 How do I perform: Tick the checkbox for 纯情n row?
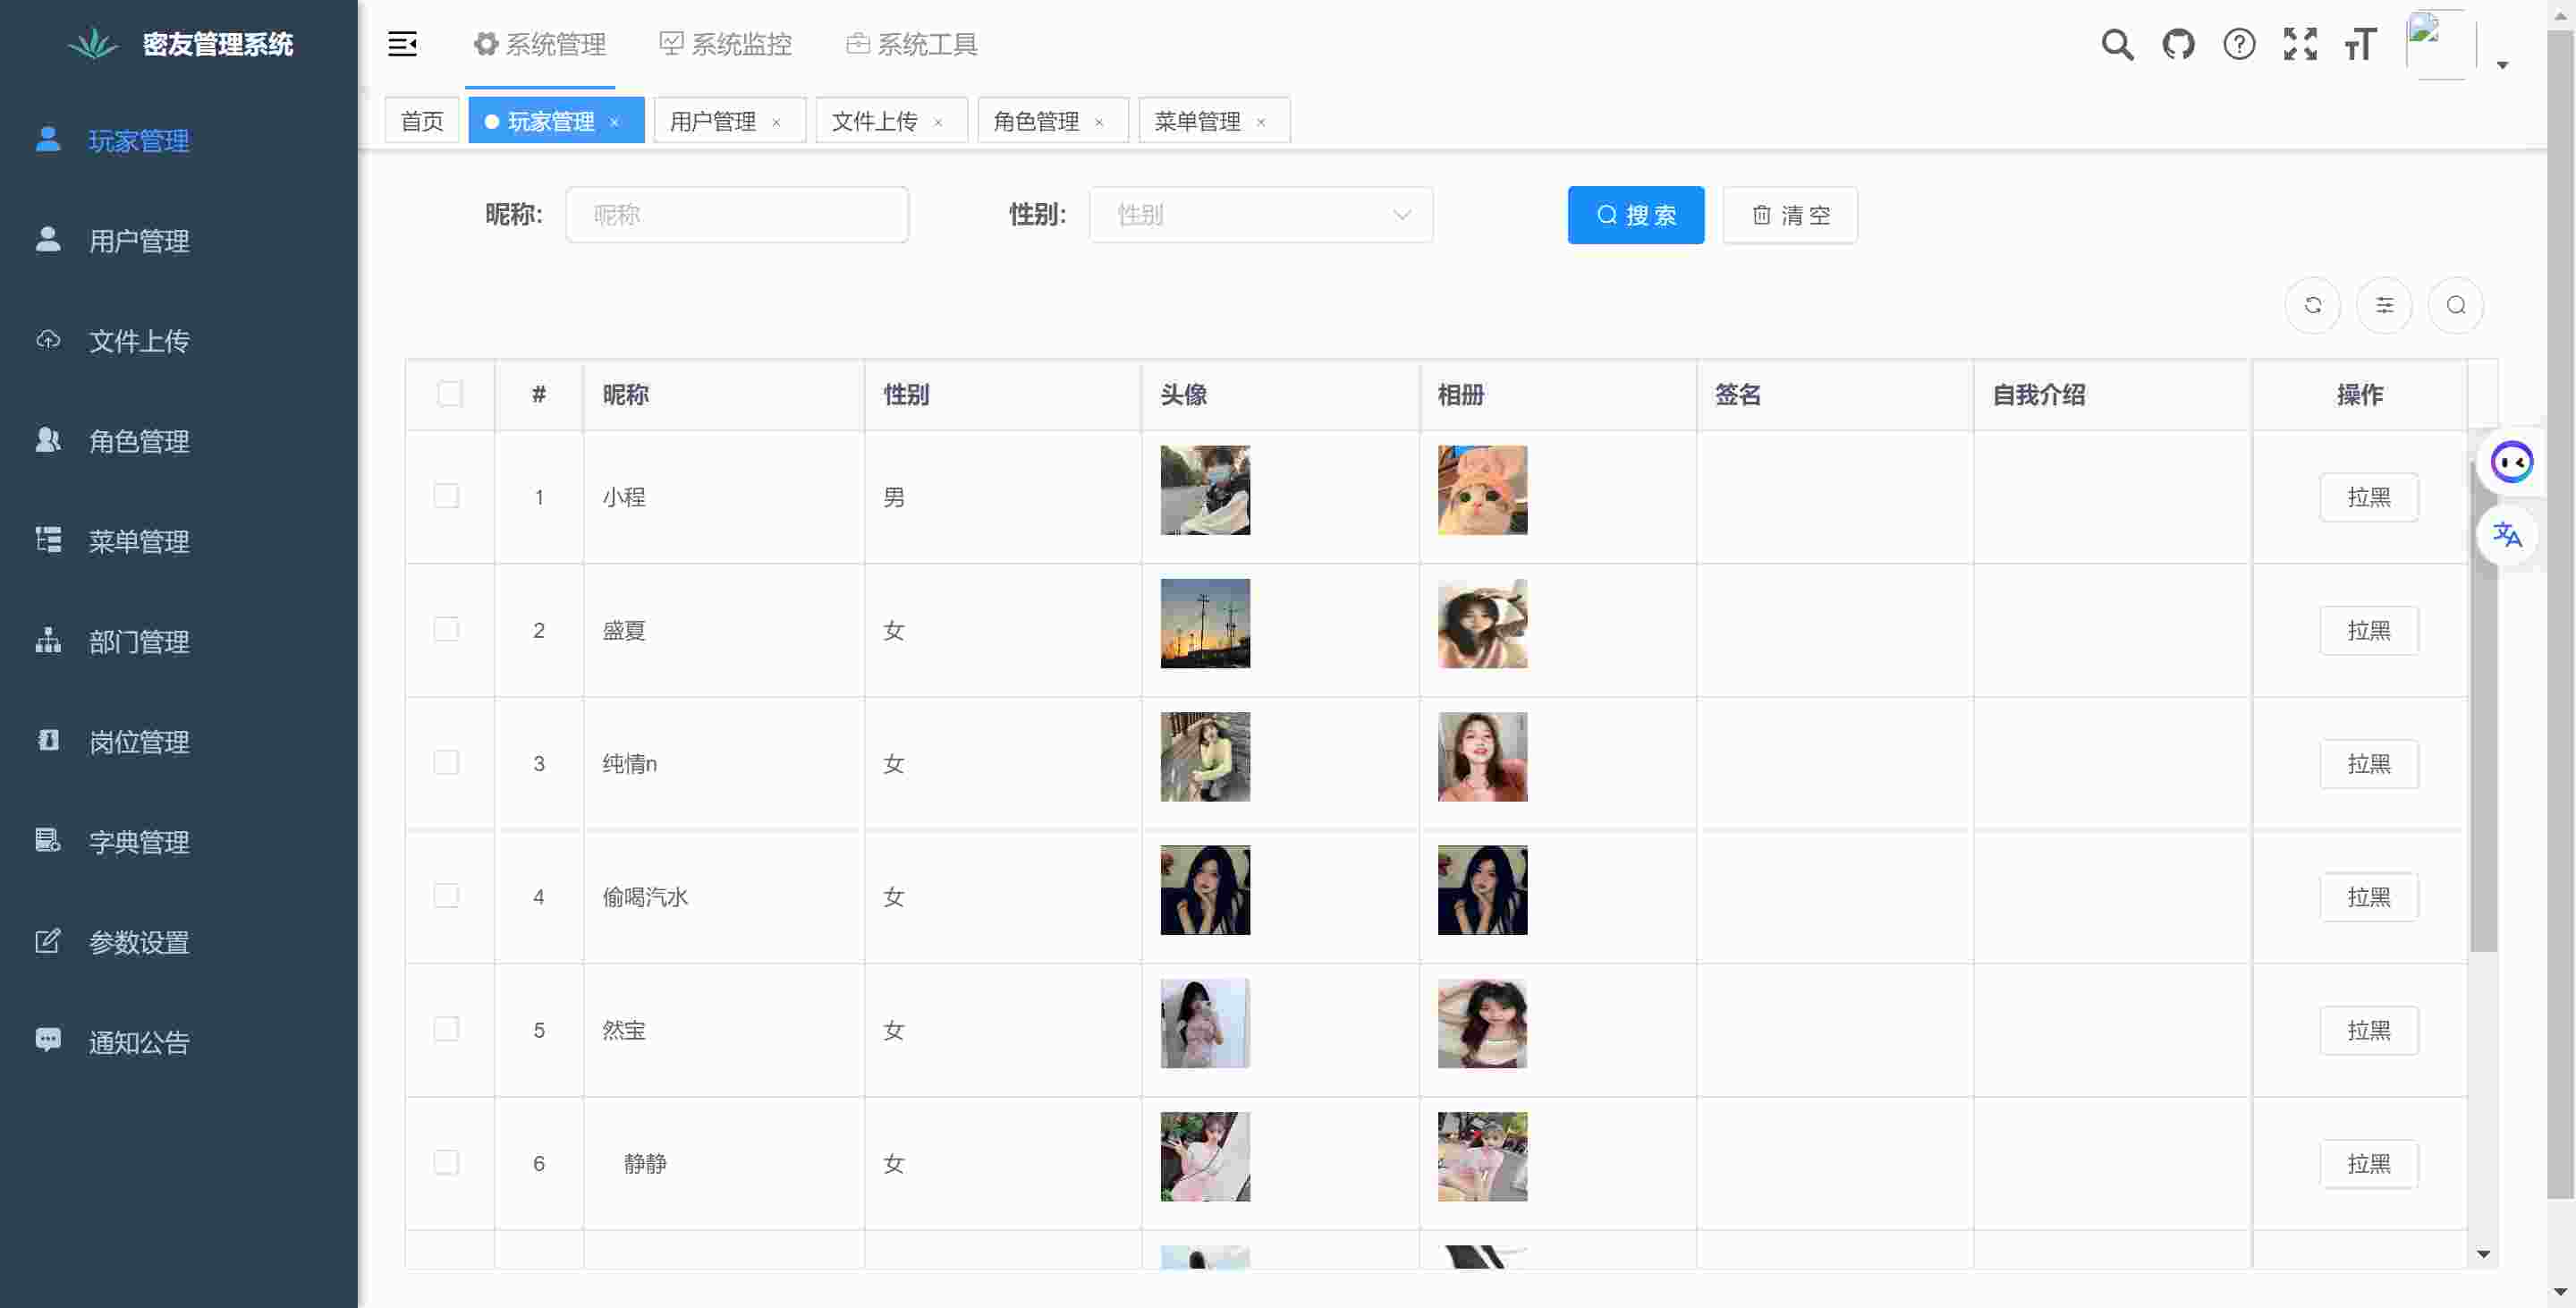coord(446,763)
